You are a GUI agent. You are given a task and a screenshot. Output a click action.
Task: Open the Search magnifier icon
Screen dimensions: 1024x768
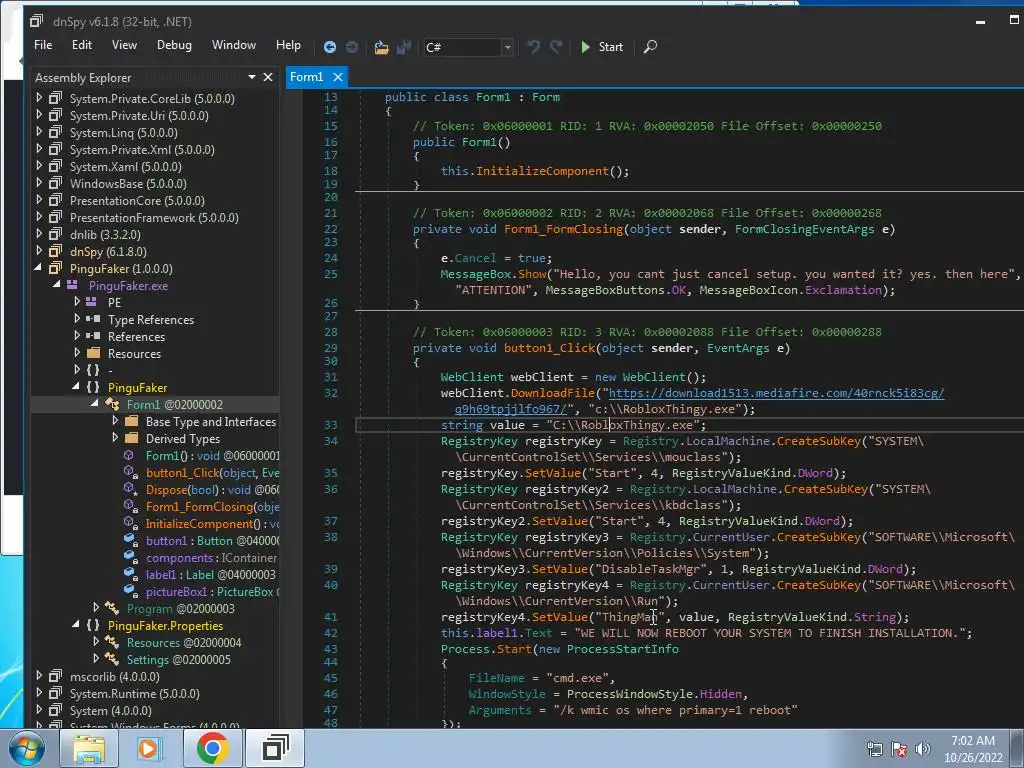pos(650,47)
